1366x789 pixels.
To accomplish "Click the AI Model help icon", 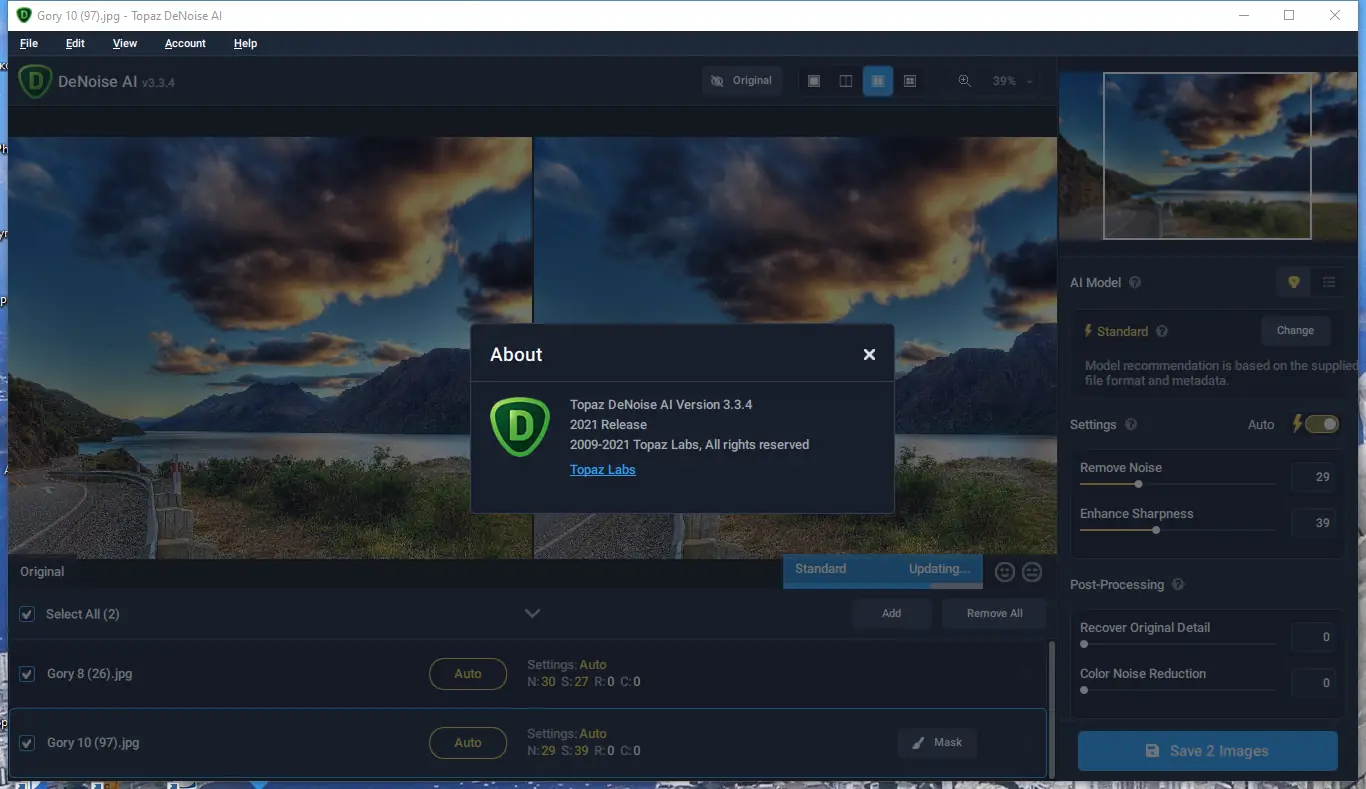I will click(x=1135, y=283).
